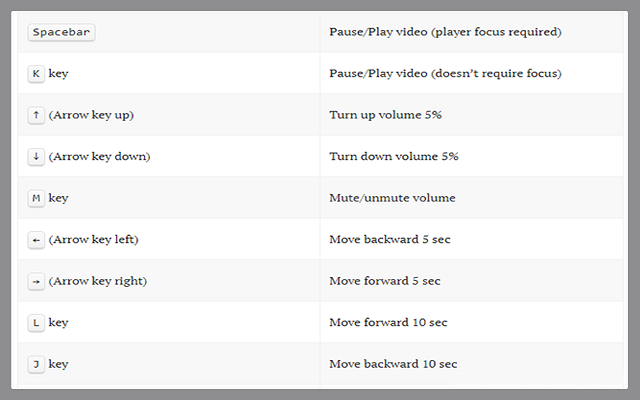Click the "Move forward 10 sec" text
640x400 pixels.
click(388, 323)
